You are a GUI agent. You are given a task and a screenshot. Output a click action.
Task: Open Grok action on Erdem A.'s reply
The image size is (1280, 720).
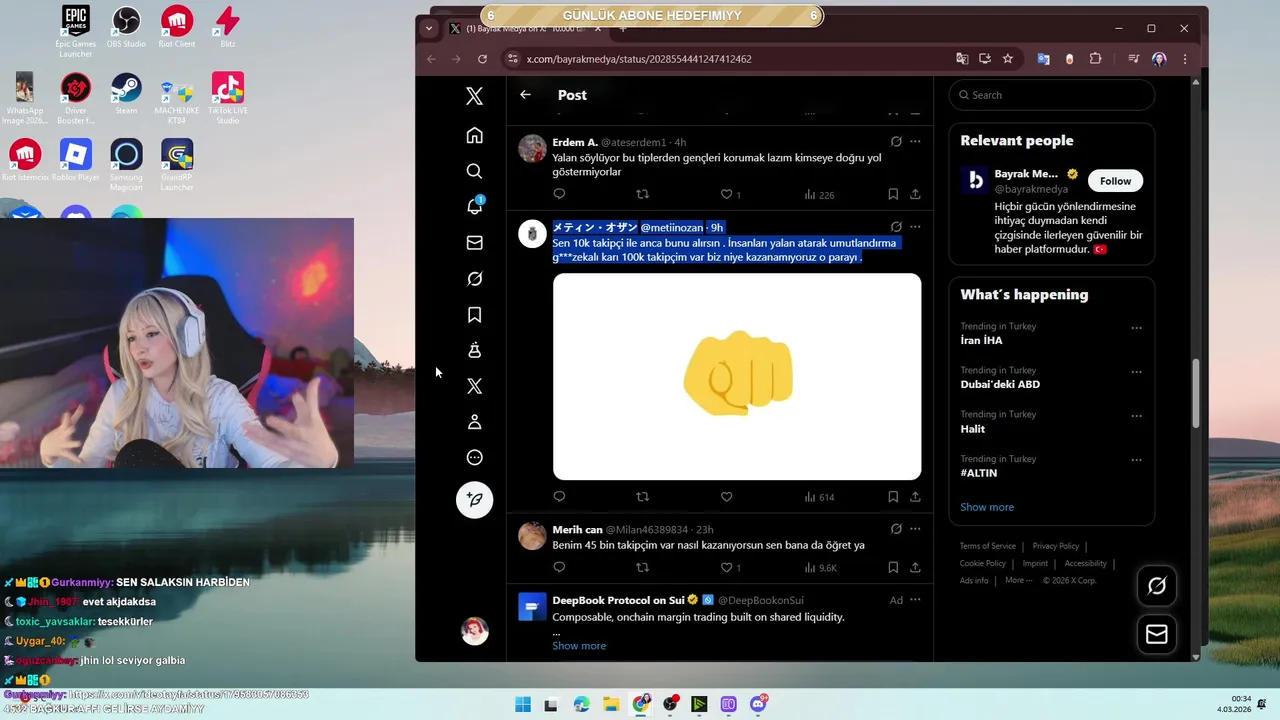896,142
